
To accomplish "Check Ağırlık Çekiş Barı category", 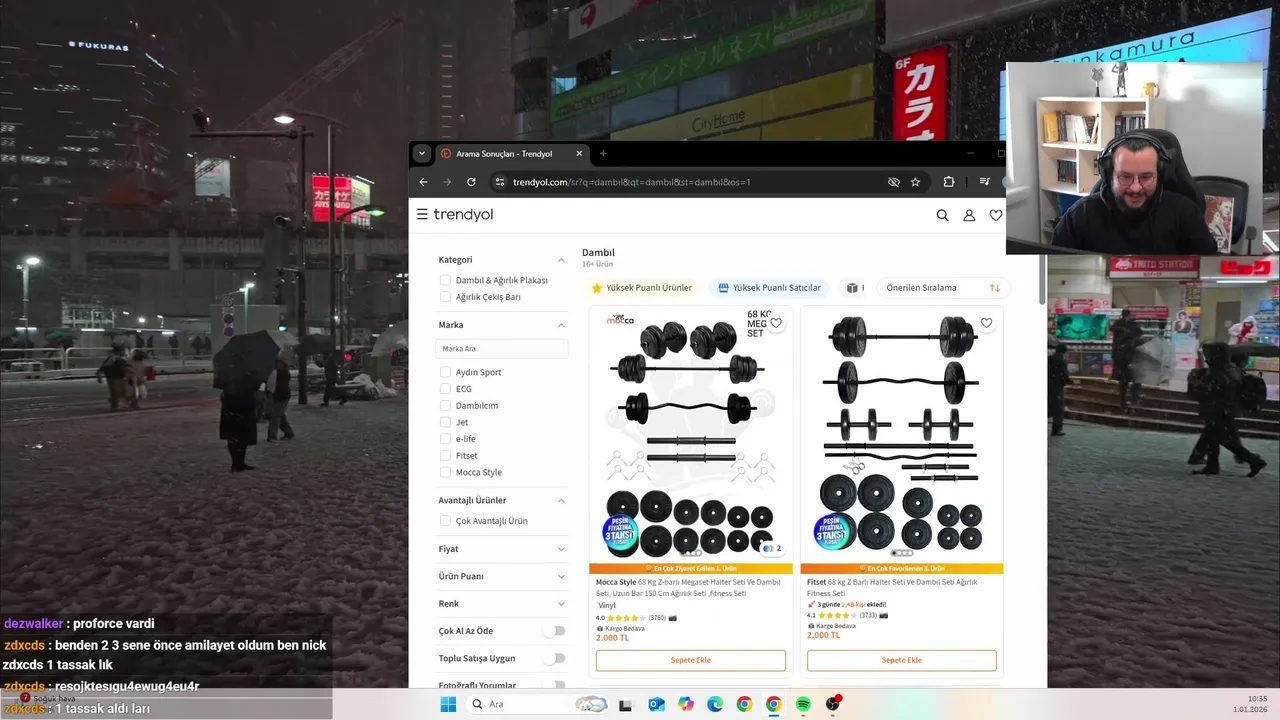I will point(445,297).
